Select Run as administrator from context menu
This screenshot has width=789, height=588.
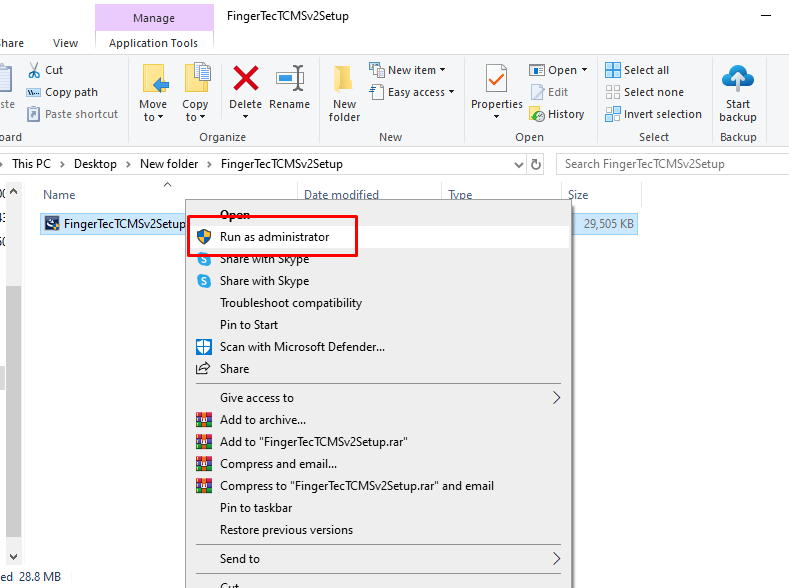pyautogui.click(x=378, y=237)
